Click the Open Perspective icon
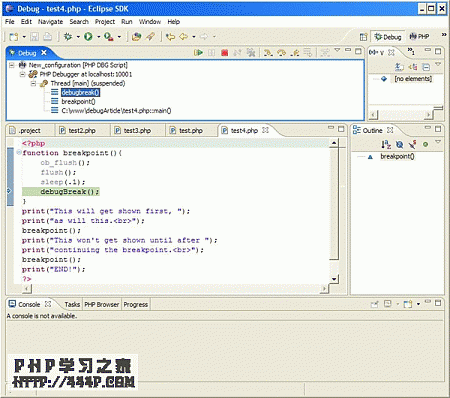This screenshot has height=398, width=450. [363, 37]
